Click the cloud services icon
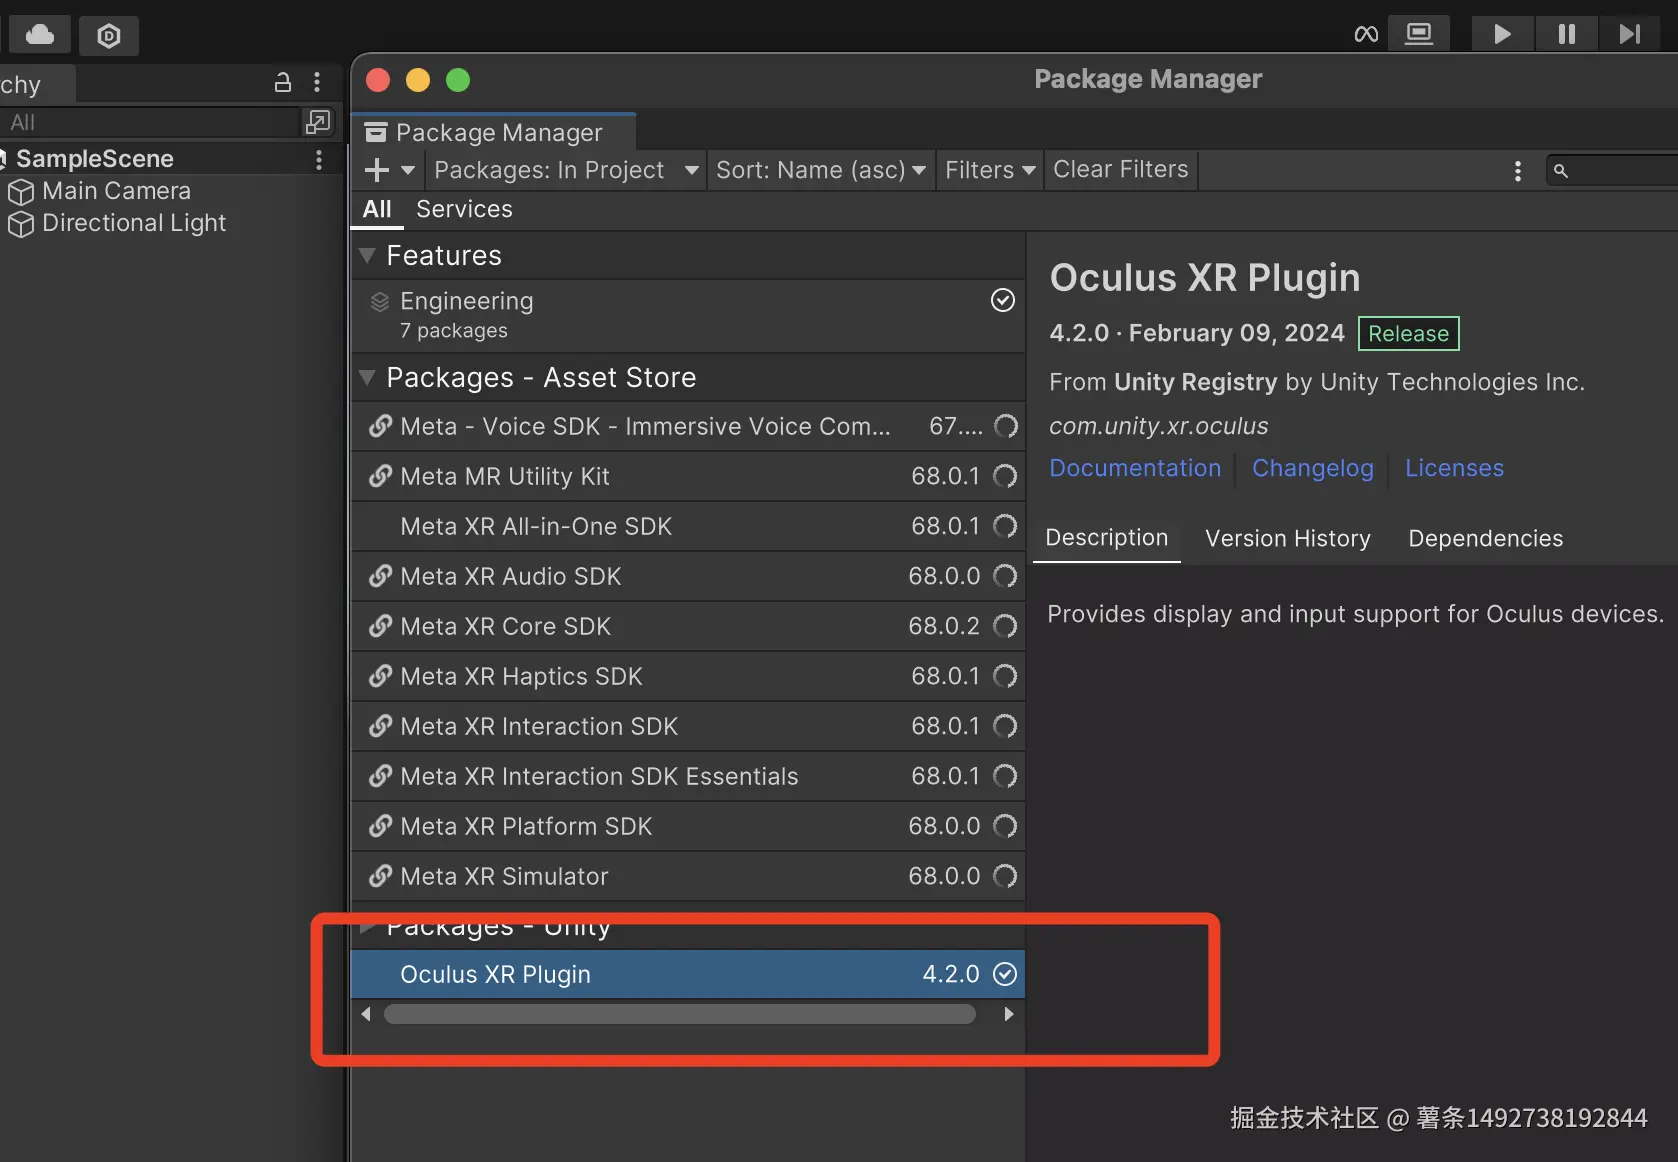This screenshot has width=1678, height=1162. pyautogui.click(x=40, y=35)
